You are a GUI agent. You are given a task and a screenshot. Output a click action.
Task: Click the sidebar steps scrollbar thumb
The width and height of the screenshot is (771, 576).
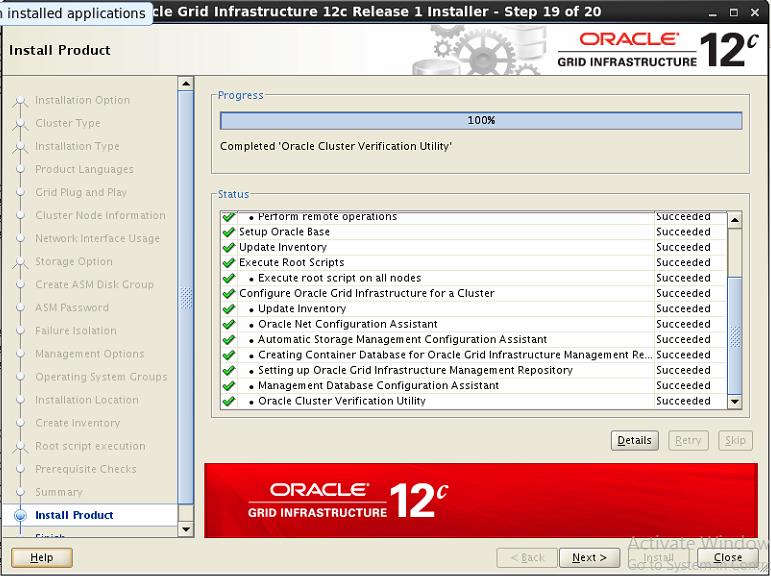pos(186,298)
